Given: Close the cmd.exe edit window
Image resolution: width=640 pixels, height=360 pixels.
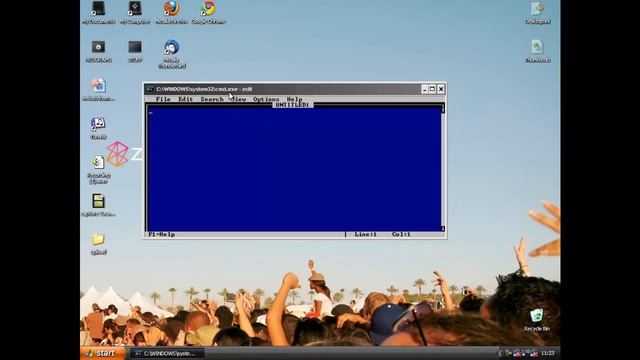Looking at the screenshot, I should coord(441,89).
